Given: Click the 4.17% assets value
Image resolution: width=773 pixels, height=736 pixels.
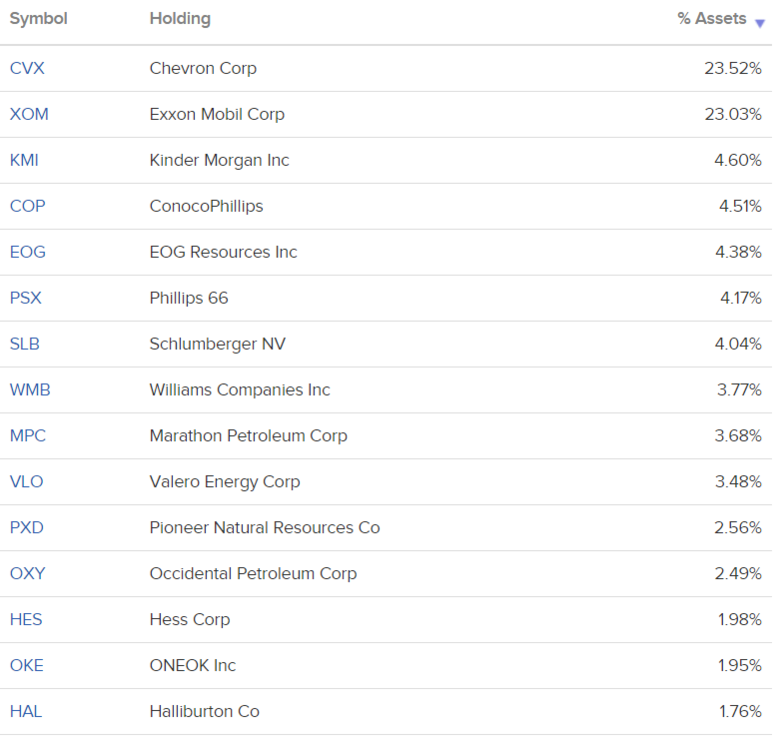Looking at the screenshot, I should tap(741, 298).
